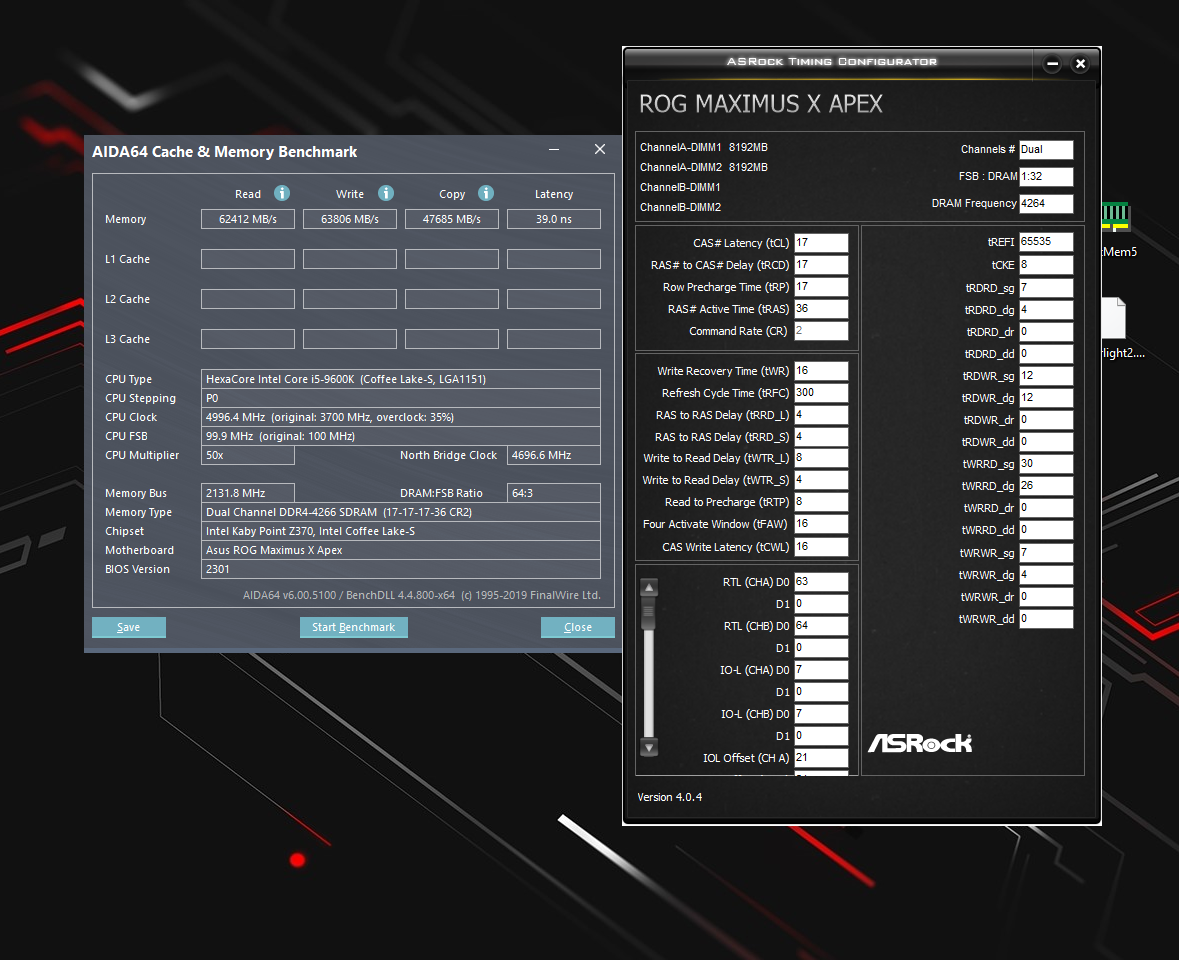Click the tWRWR_sg field
The image size is (1179, 960).
pos(1046,553)
